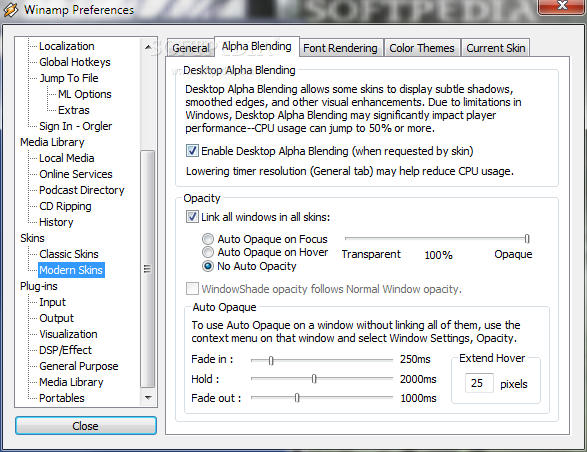Choose the No Auto Opacity radio button

pos(208,266)
